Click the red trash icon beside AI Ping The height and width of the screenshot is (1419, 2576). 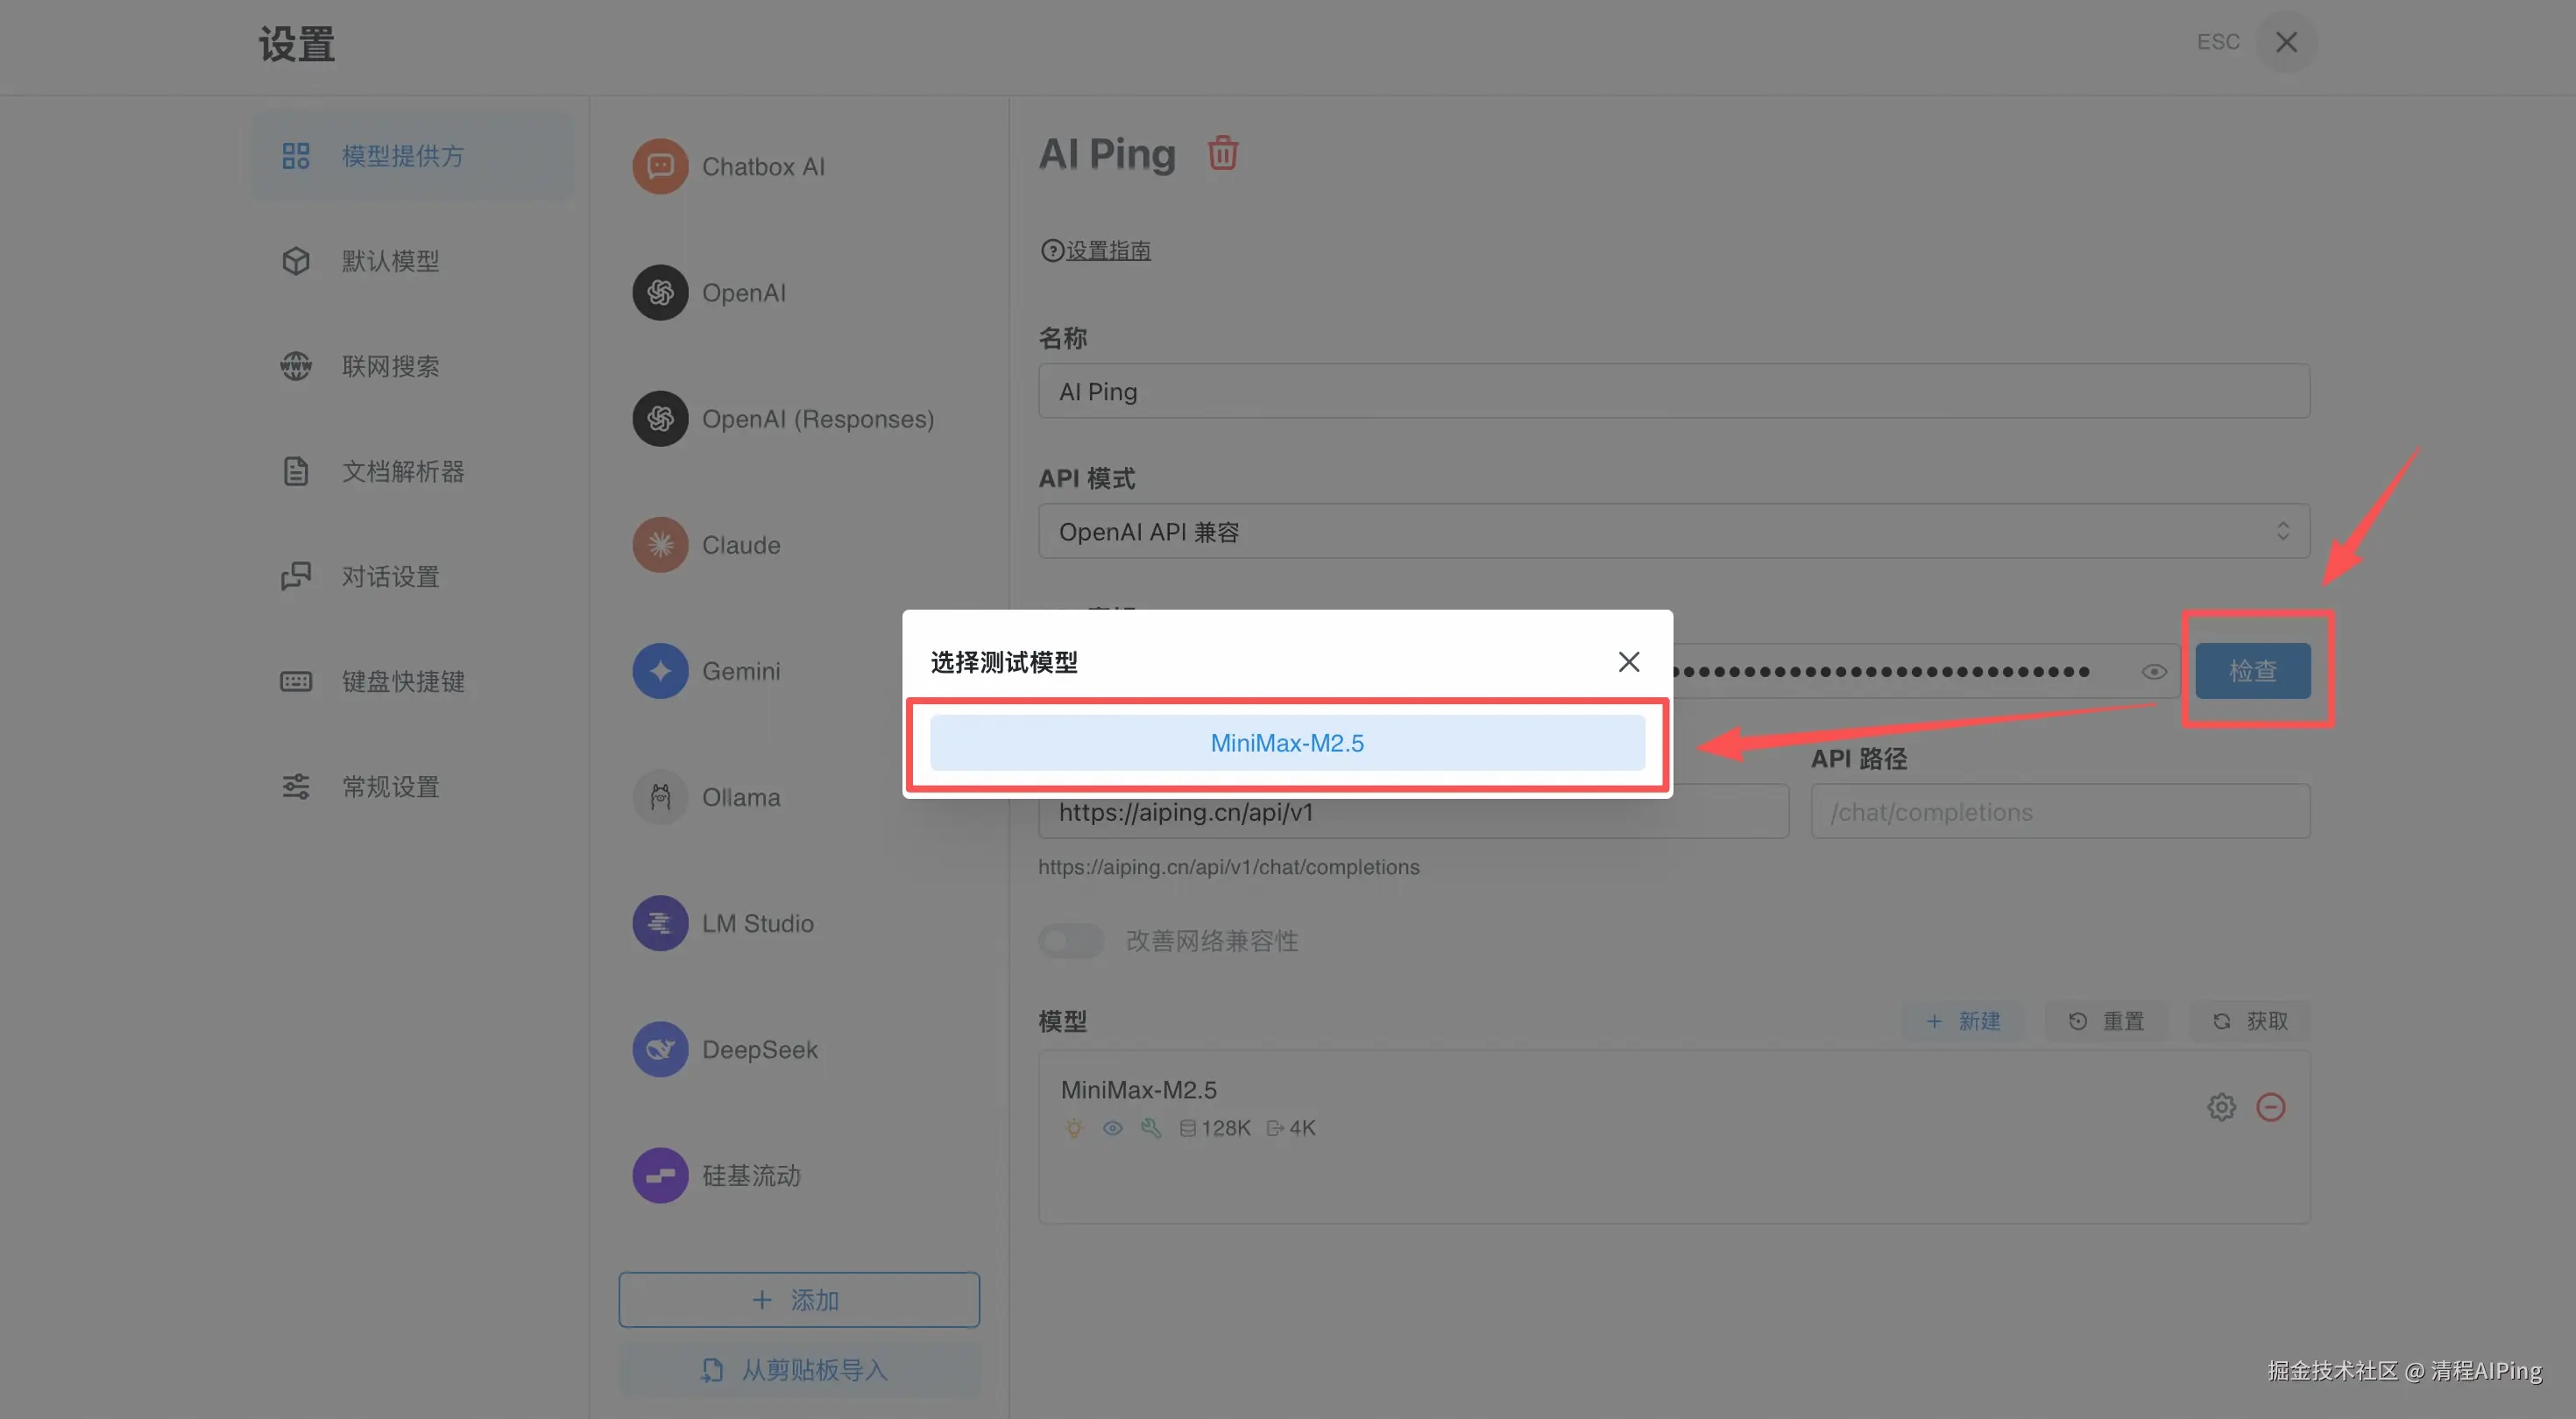click(1222, 153)
